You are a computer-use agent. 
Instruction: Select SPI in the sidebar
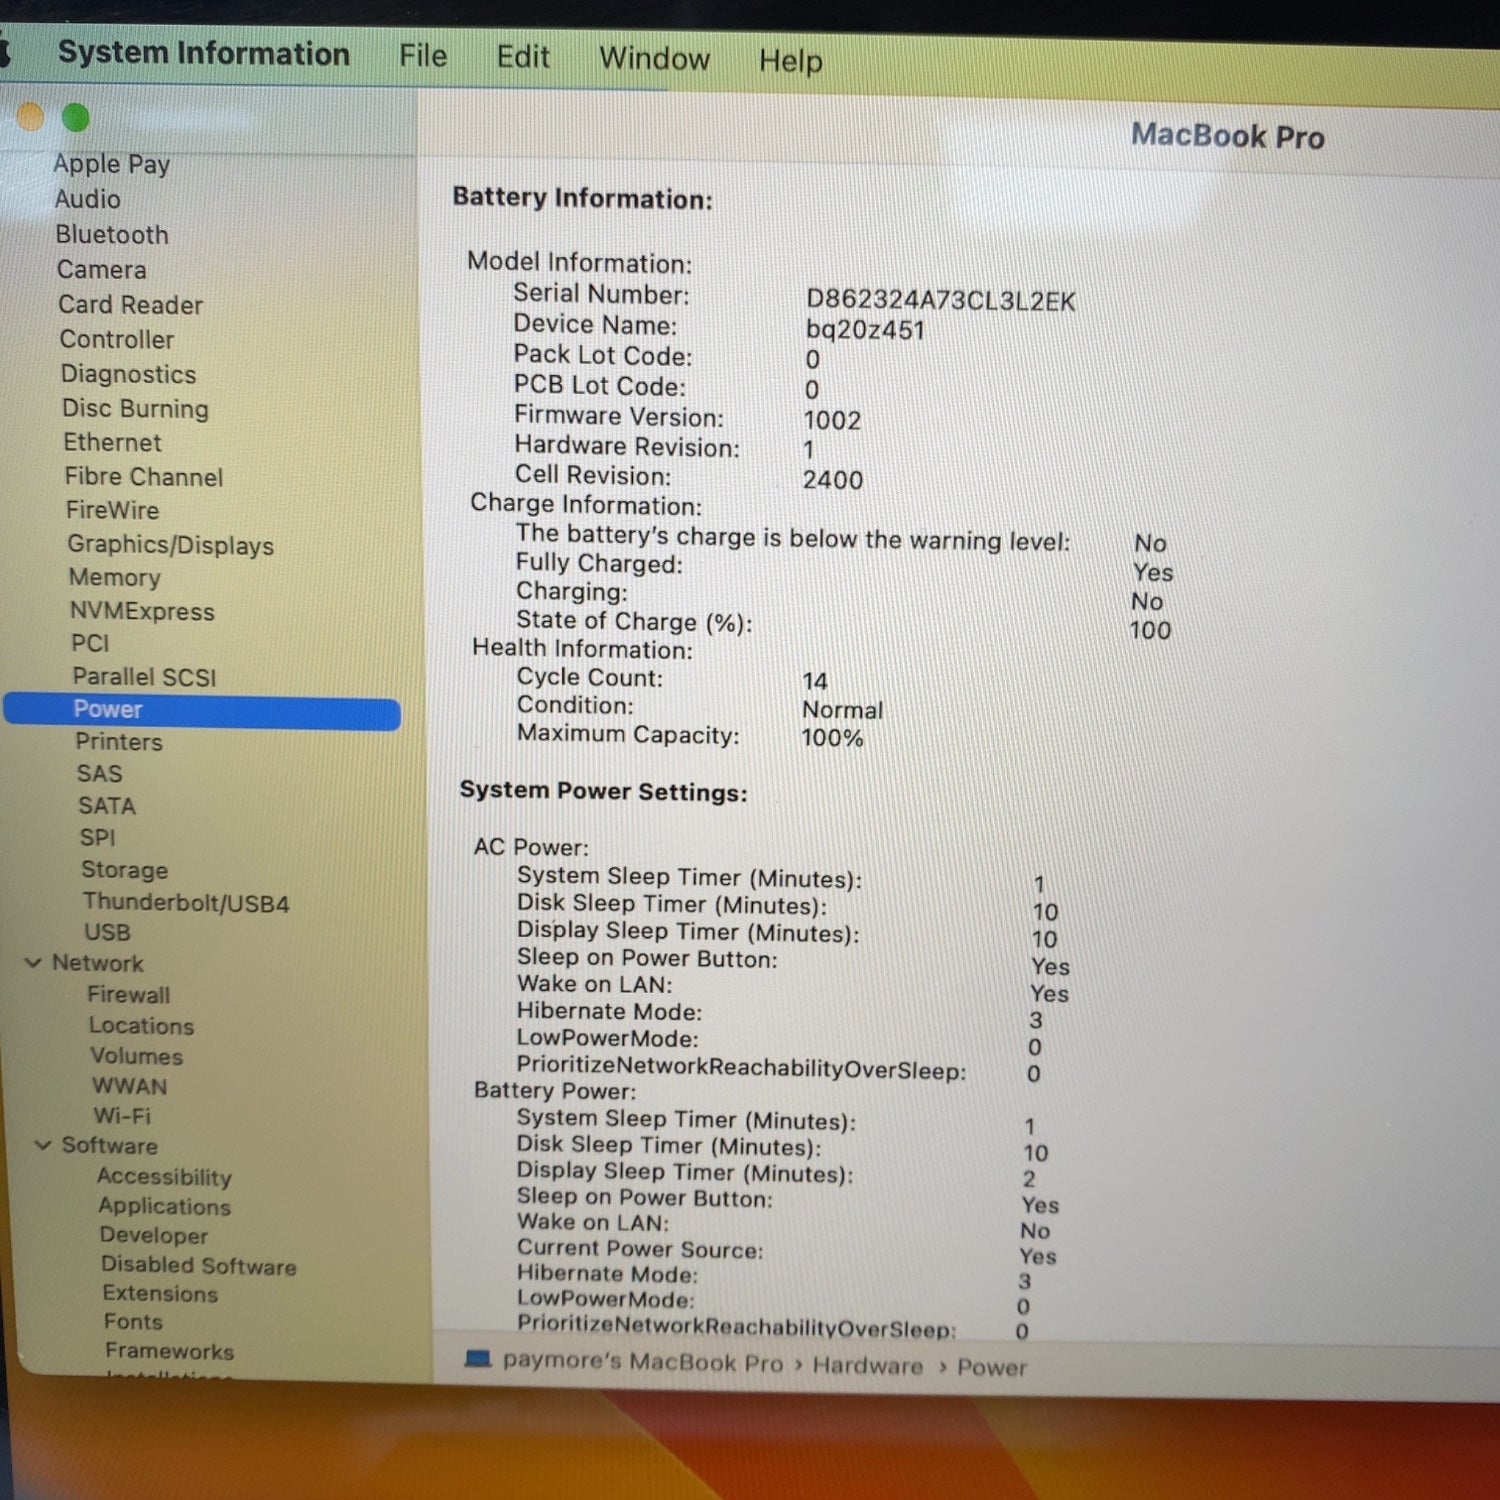98,837
